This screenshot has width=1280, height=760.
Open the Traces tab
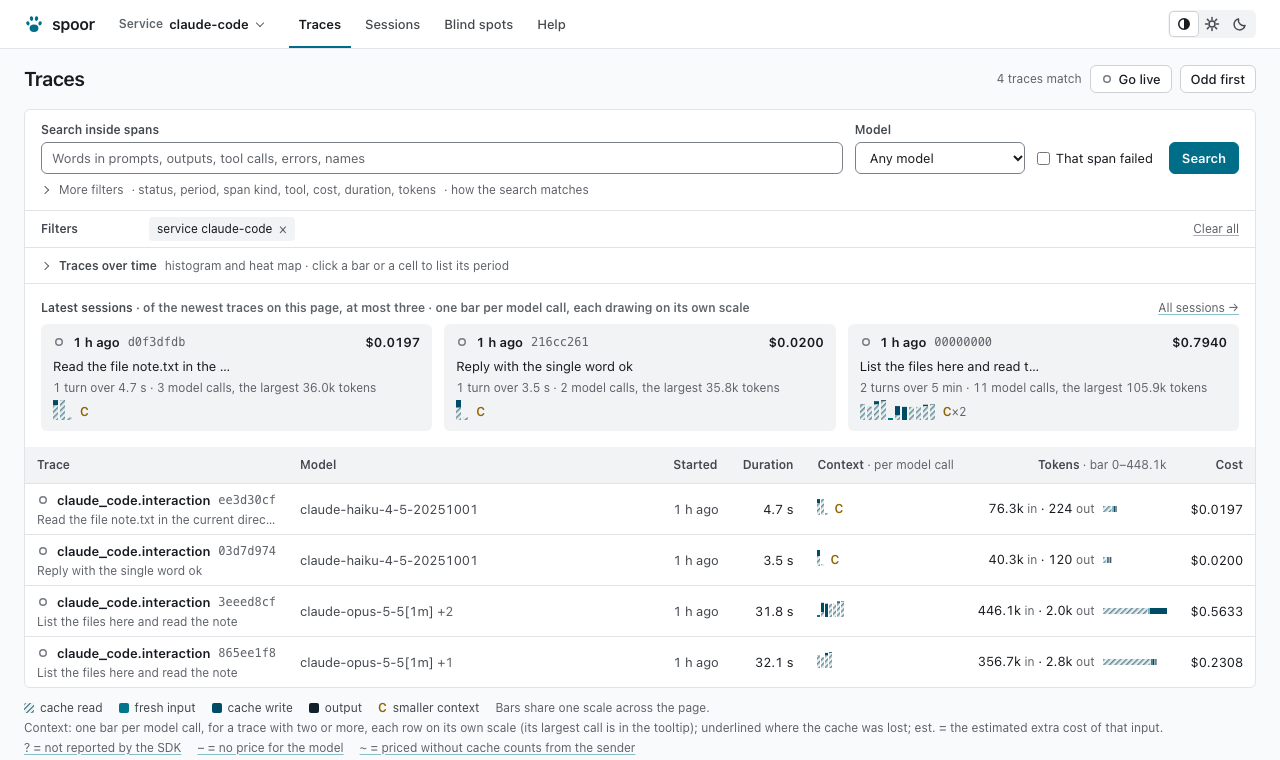320,24
